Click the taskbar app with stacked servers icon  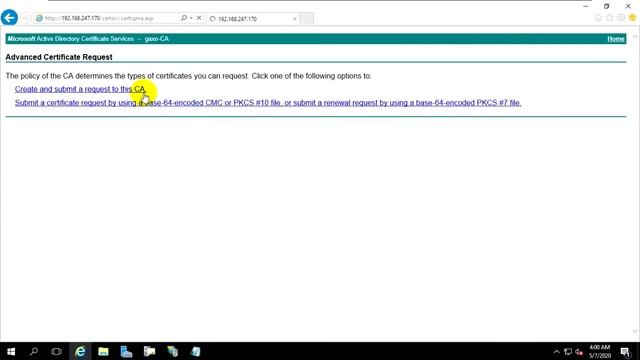click(172, 351)
